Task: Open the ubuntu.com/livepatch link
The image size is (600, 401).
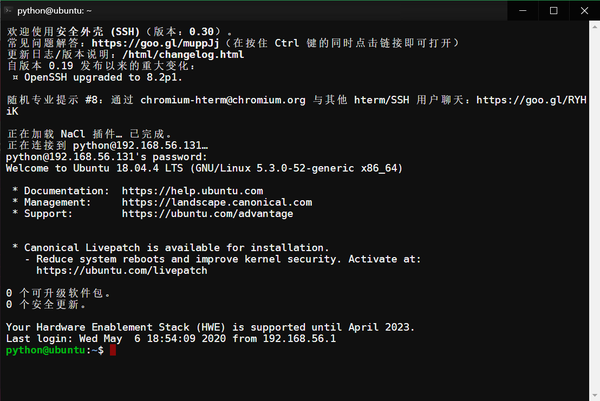Action: (122, 270)
